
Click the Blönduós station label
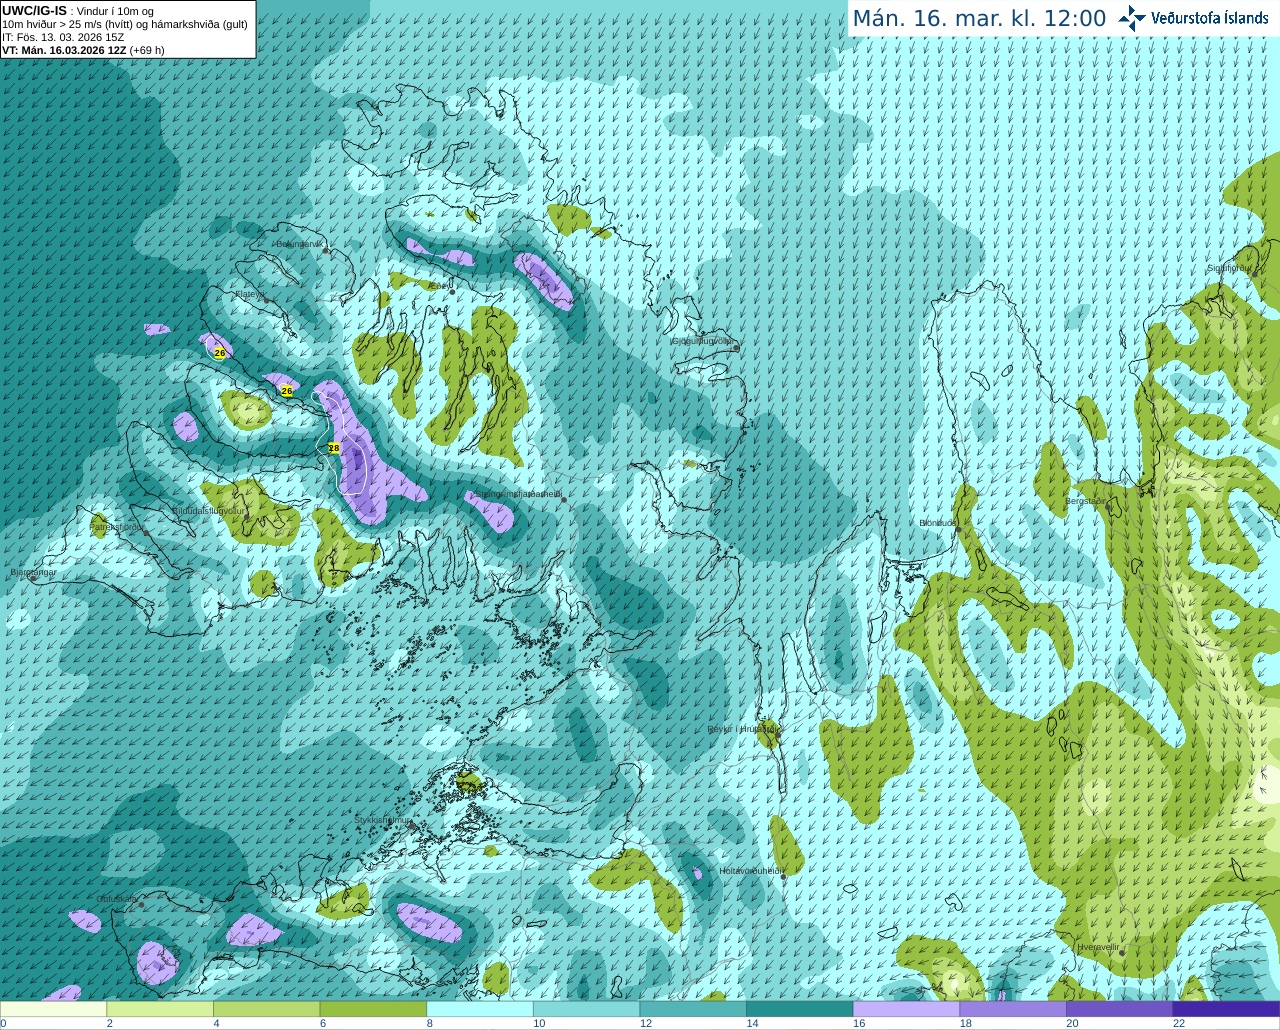(938, 523)
